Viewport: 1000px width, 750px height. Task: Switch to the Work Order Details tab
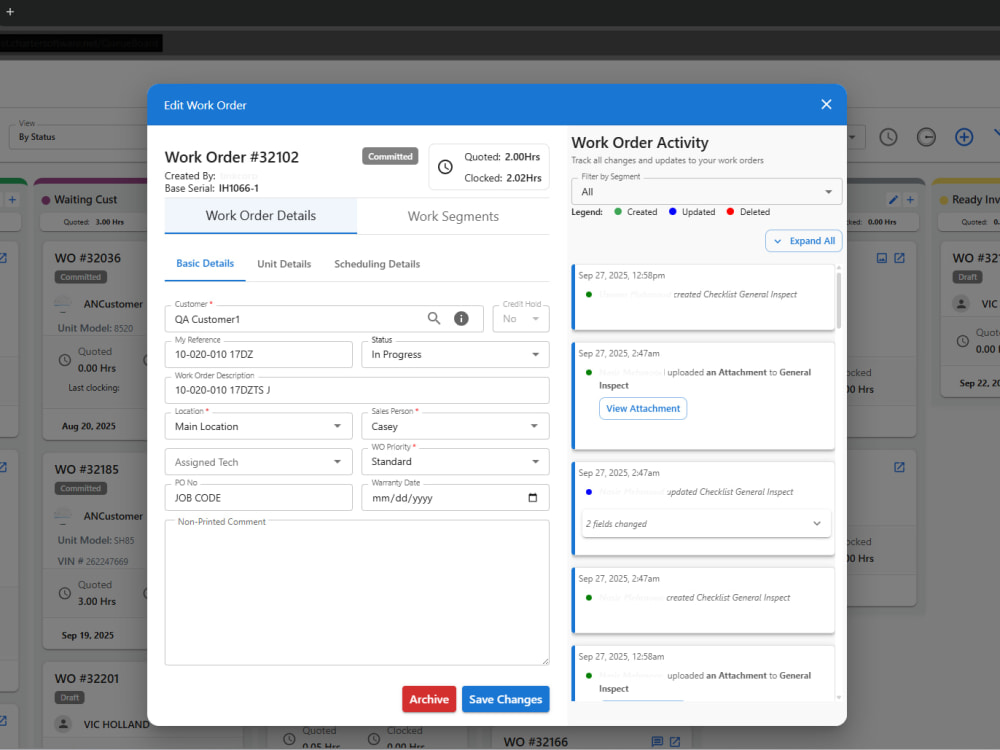(x=261, y=216)
